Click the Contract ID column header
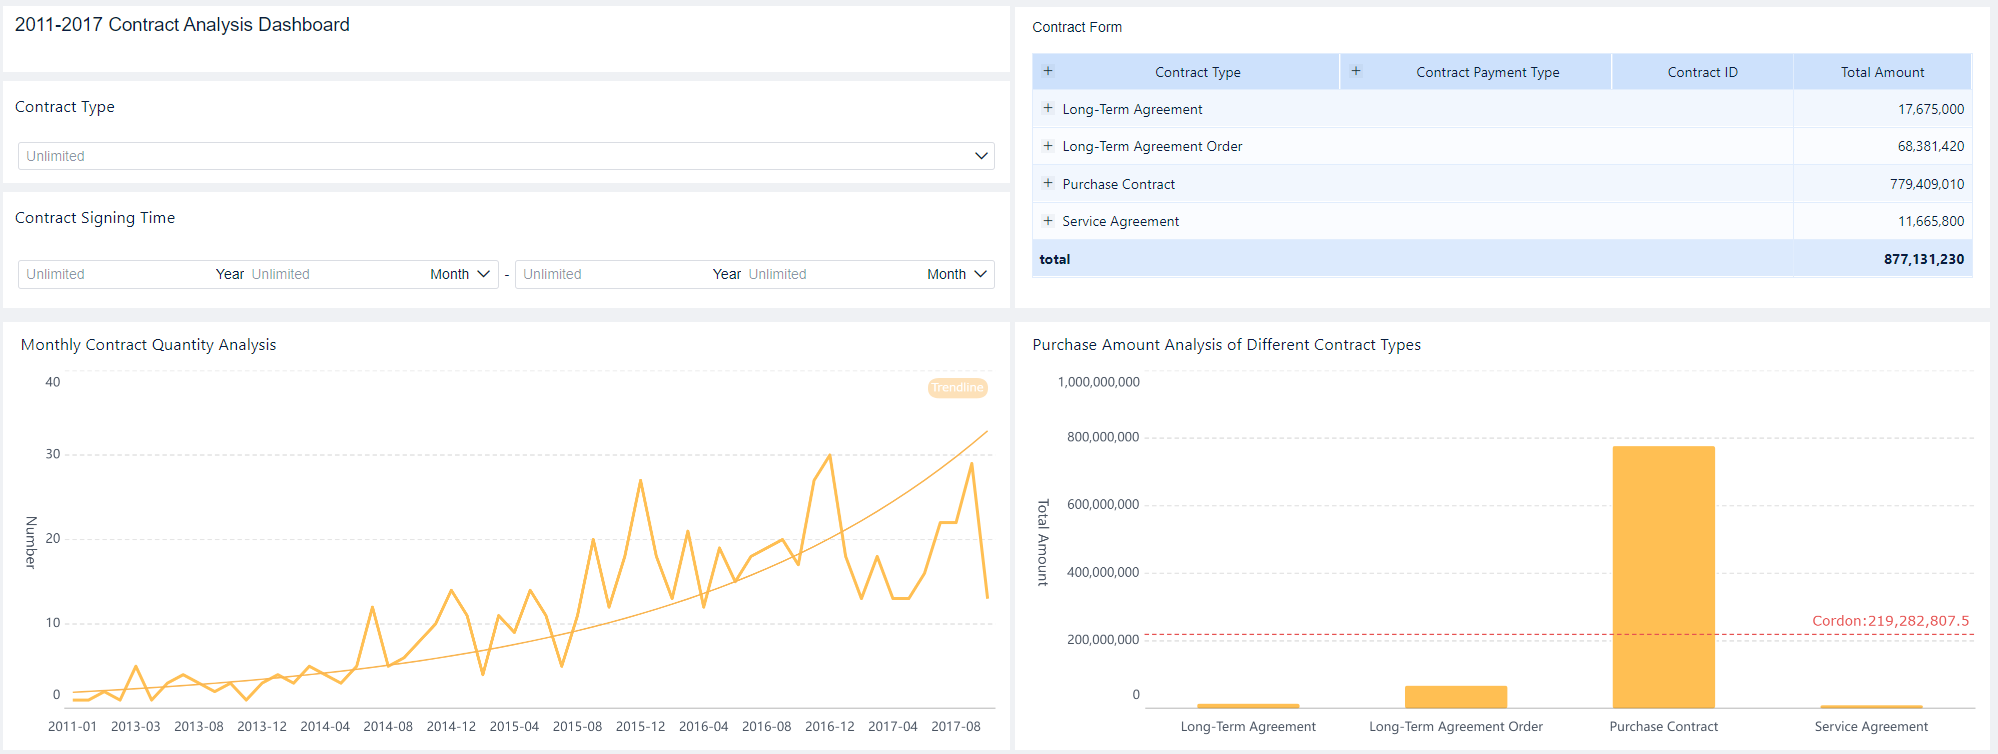Screen dimensions: 1998x754 [x=1702, y=72]
